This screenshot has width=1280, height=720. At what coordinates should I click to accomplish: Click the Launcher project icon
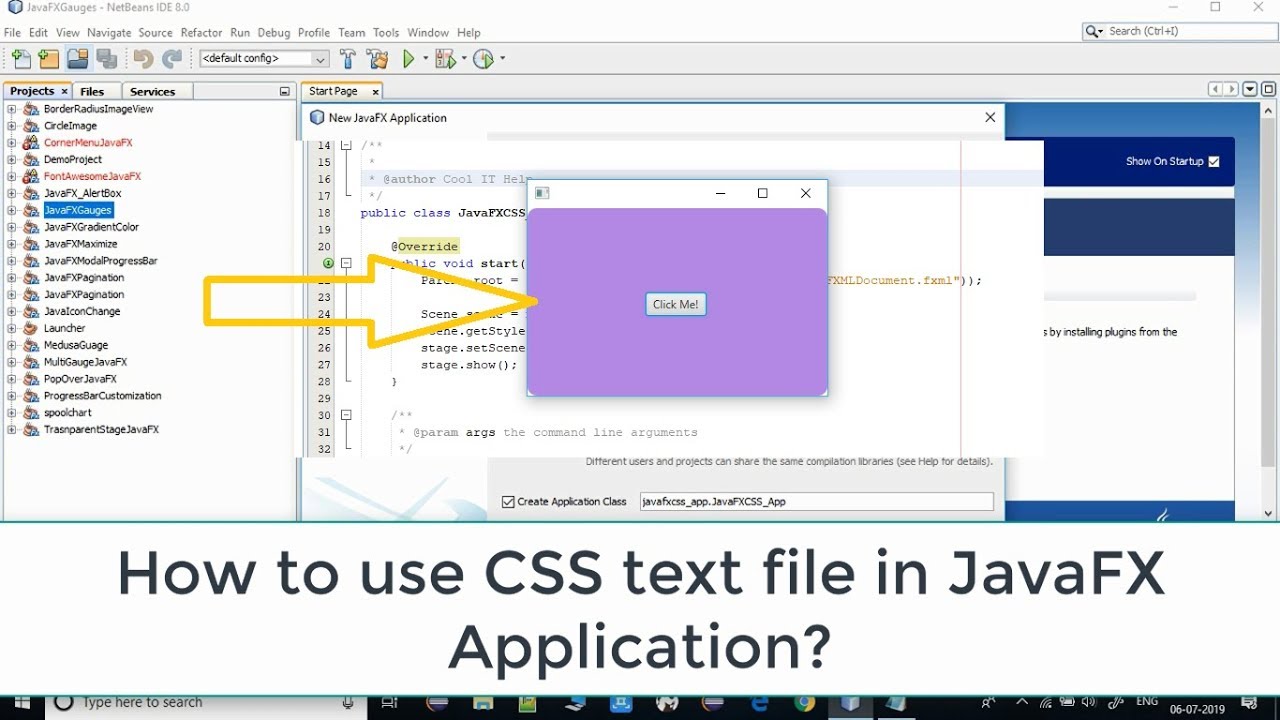pyautogui.click(x=30, y=328)
